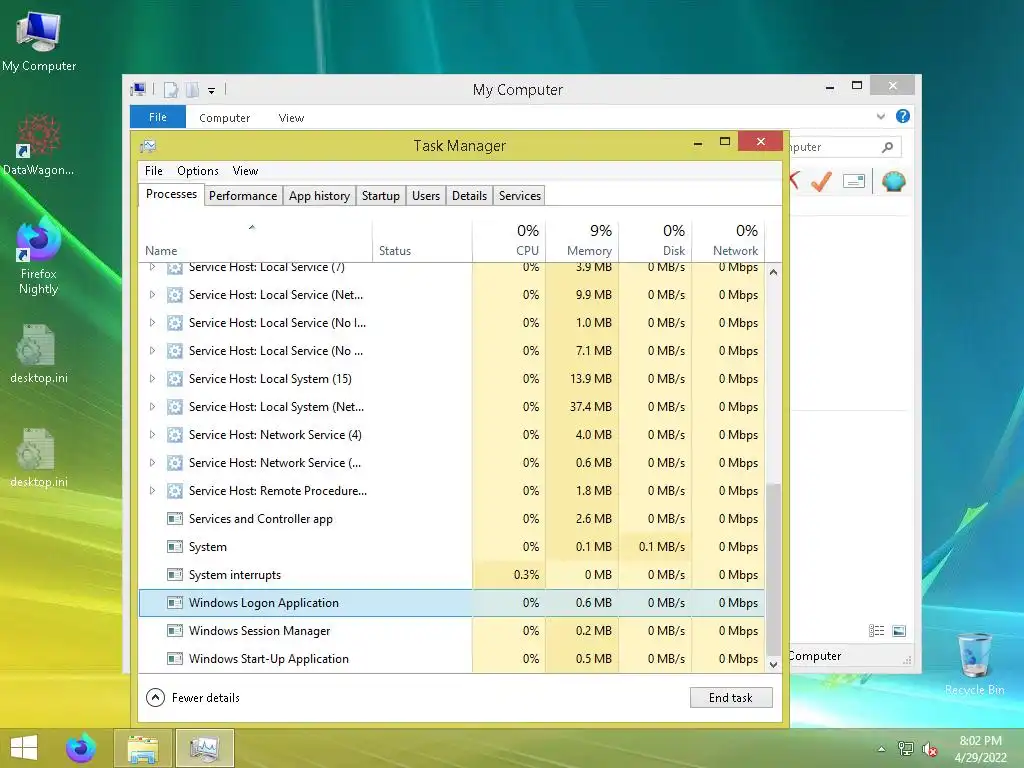Expand Service Host: Local Service (No I... row
This screenshot has width=1024, height=768.
(152, 323)
